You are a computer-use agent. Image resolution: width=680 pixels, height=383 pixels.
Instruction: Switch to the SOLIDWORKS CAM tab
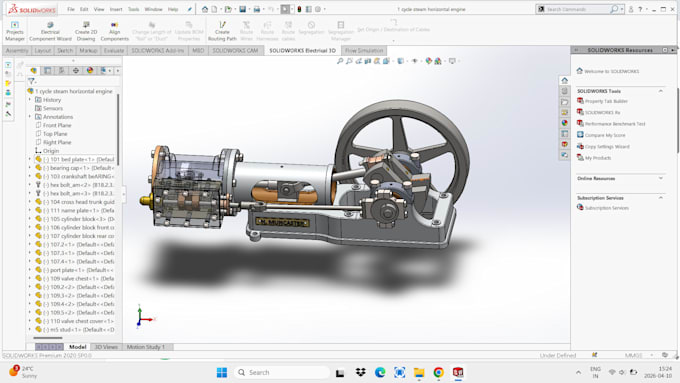tap(235, 51)
